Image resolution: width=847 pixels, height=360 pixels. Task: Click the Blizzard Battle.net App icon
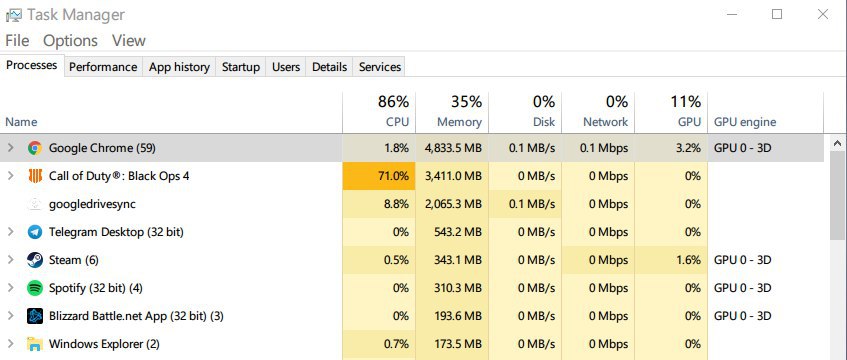35,316
